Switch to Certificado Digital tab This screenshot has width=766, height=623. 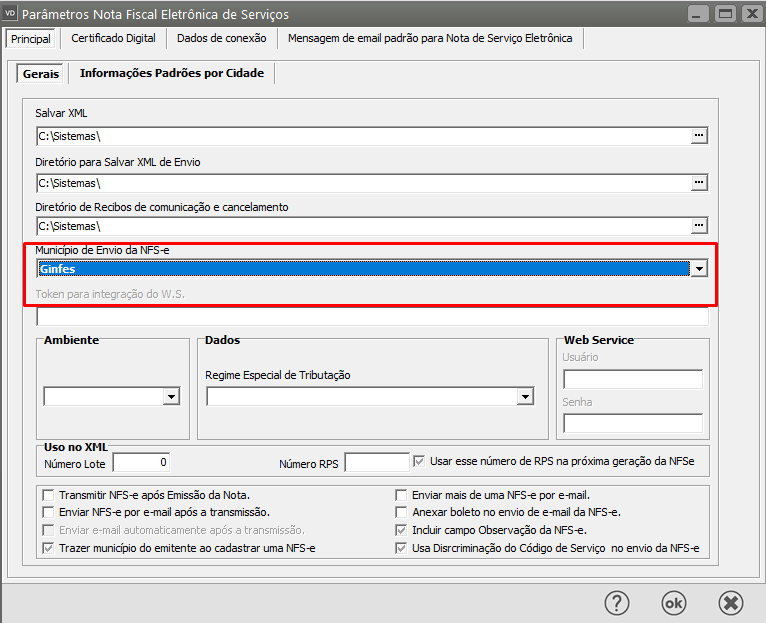point(113,38)
